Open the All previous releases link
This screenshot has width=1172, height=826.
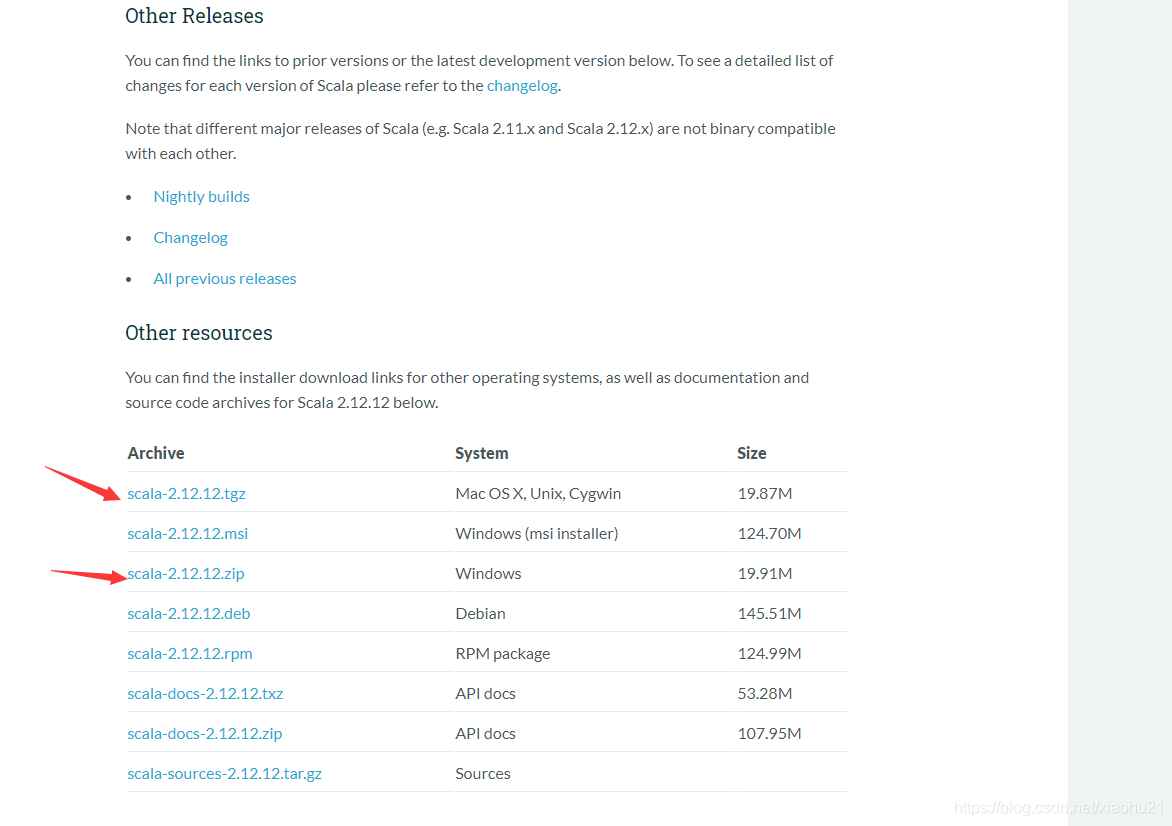click(224, 279)
